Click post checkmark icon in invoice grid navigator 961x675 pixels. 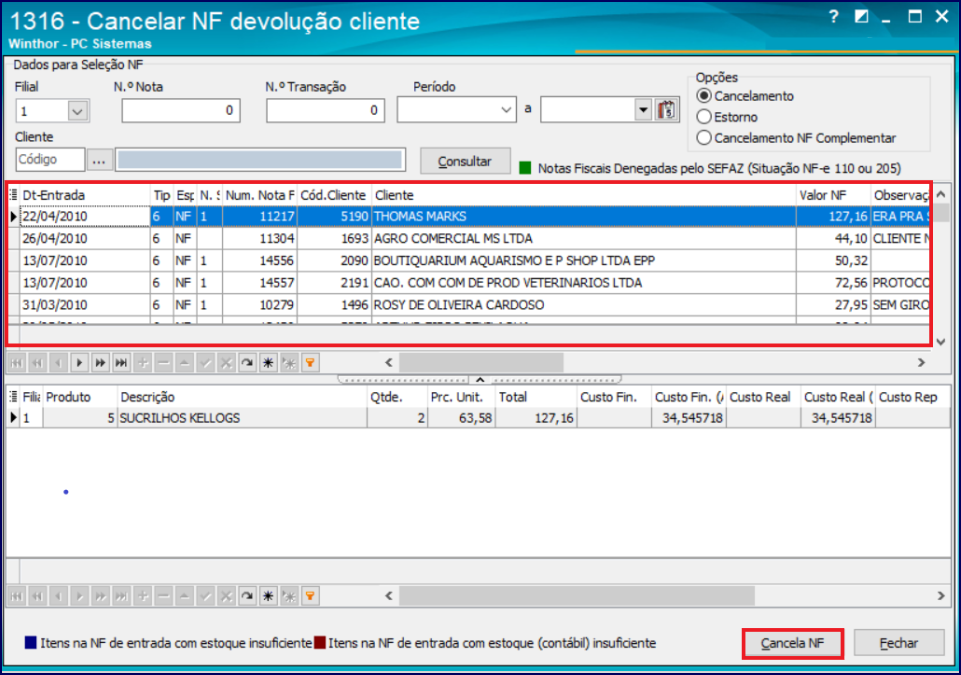pos(205,363)
